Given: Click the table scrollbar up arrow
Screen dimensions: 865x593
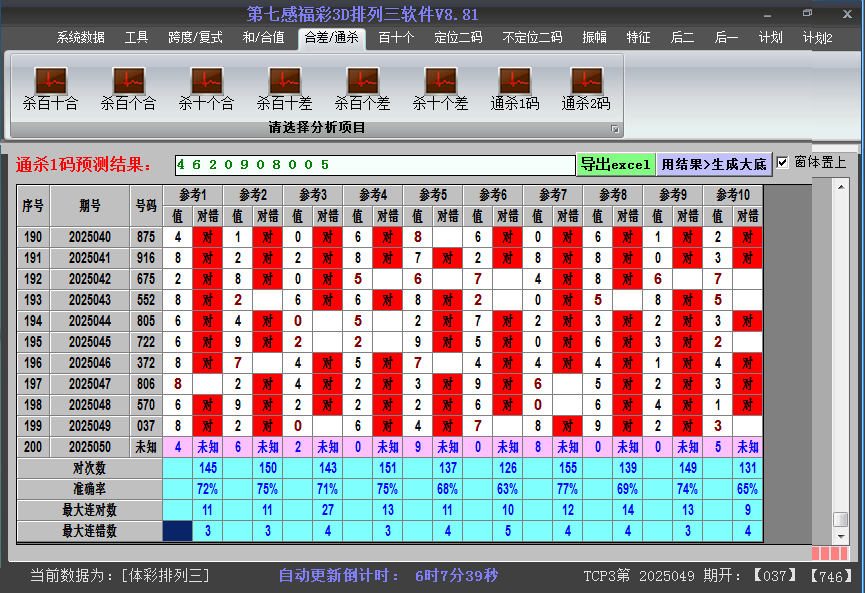Looking at the screenshot, I should [841, 188].
